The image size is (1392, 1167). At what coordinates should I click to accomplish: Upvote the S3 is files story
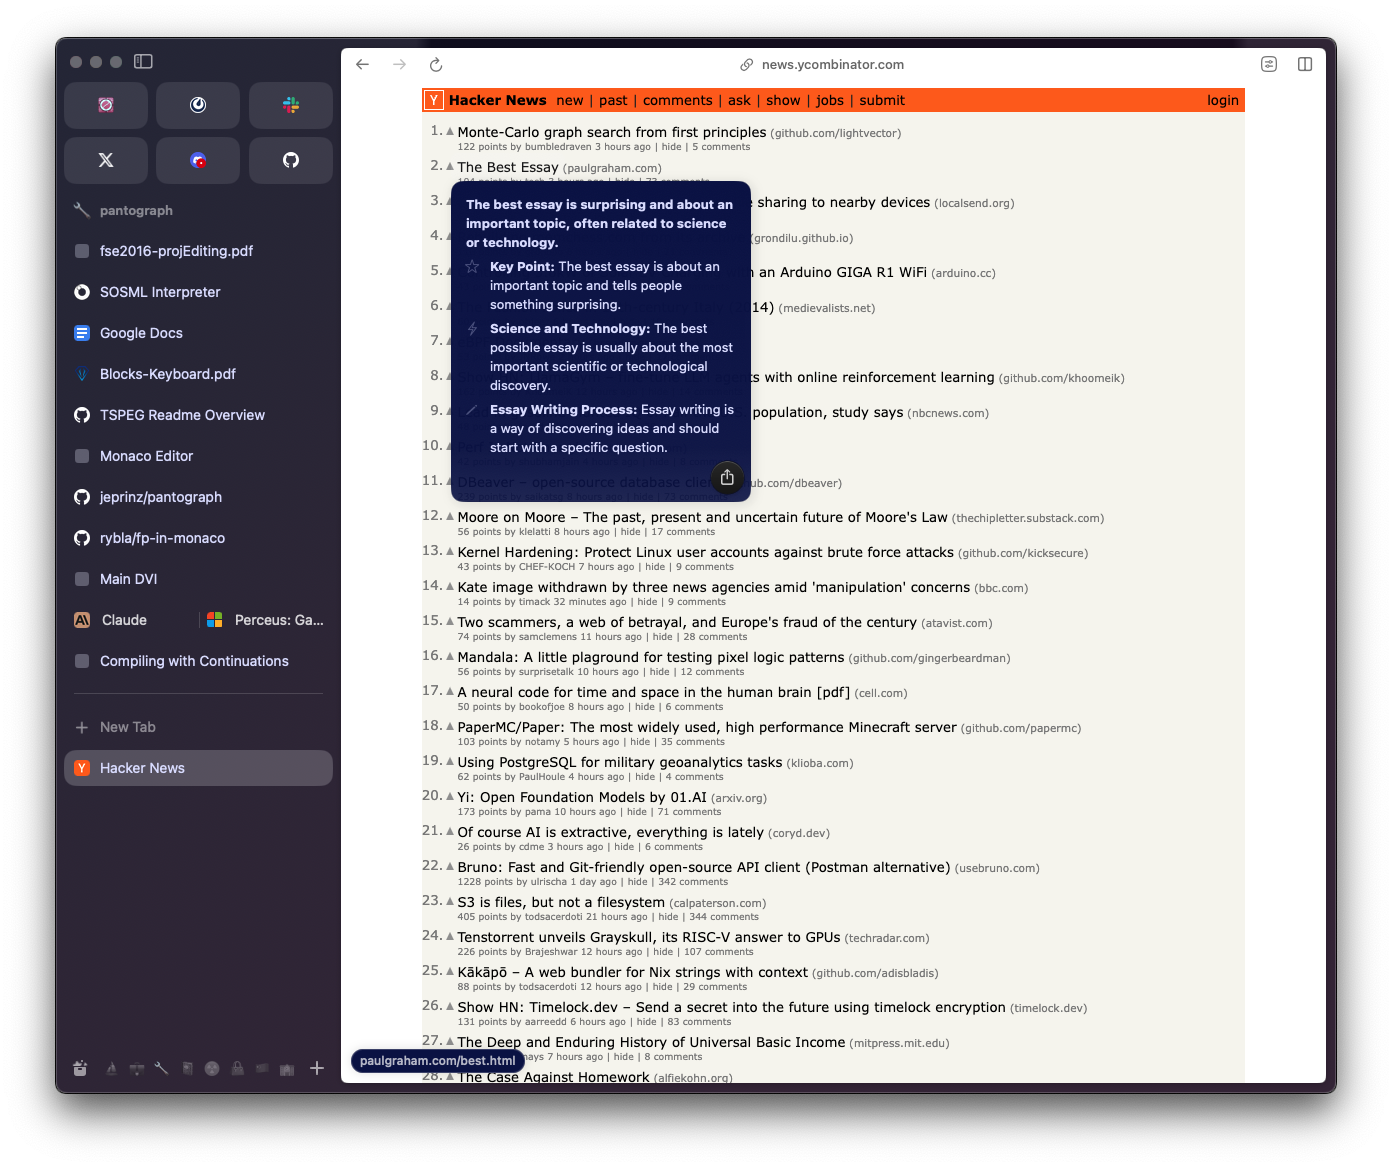(x=450, y=901)
